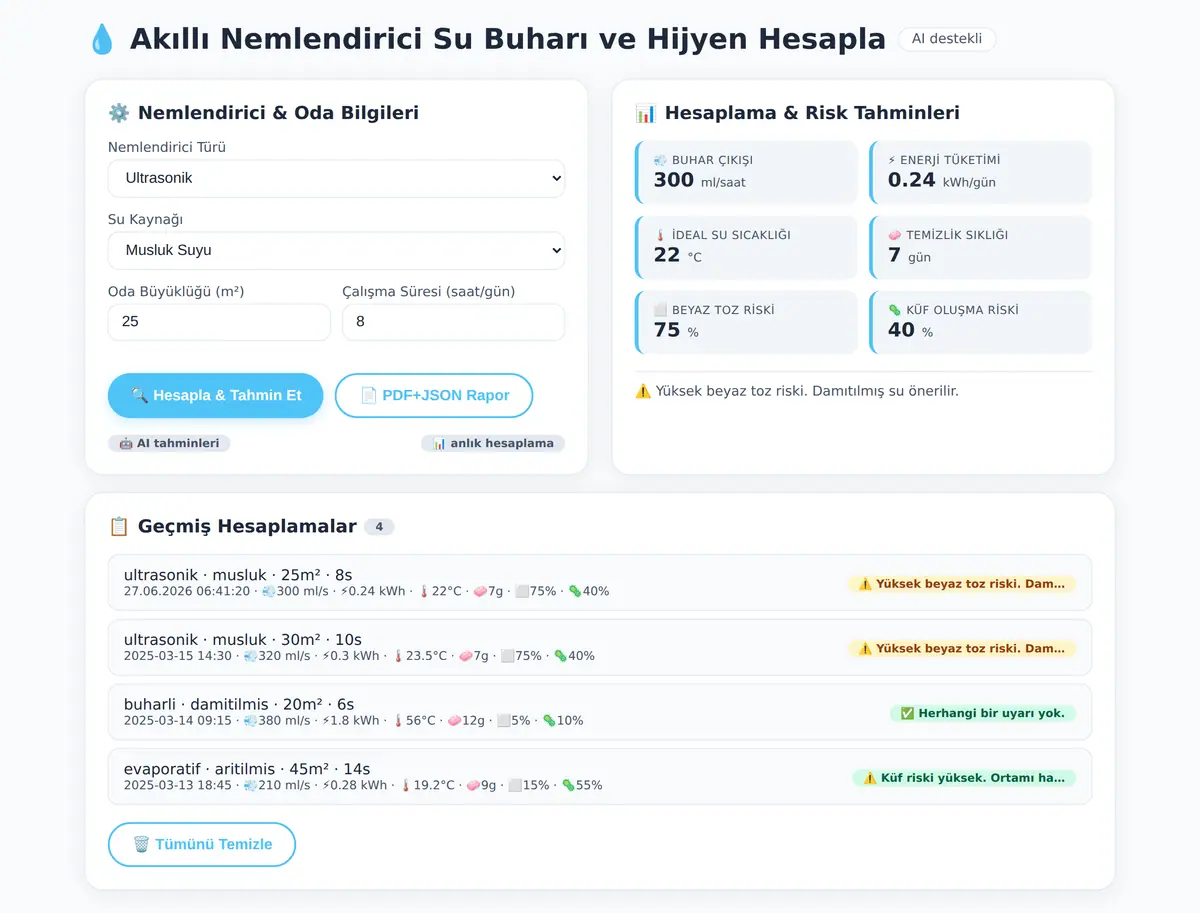Click warning icon next to Yüksek beyaz toz riski message
This screenshot has width=1200, height=913.
[x=643, y=391]
